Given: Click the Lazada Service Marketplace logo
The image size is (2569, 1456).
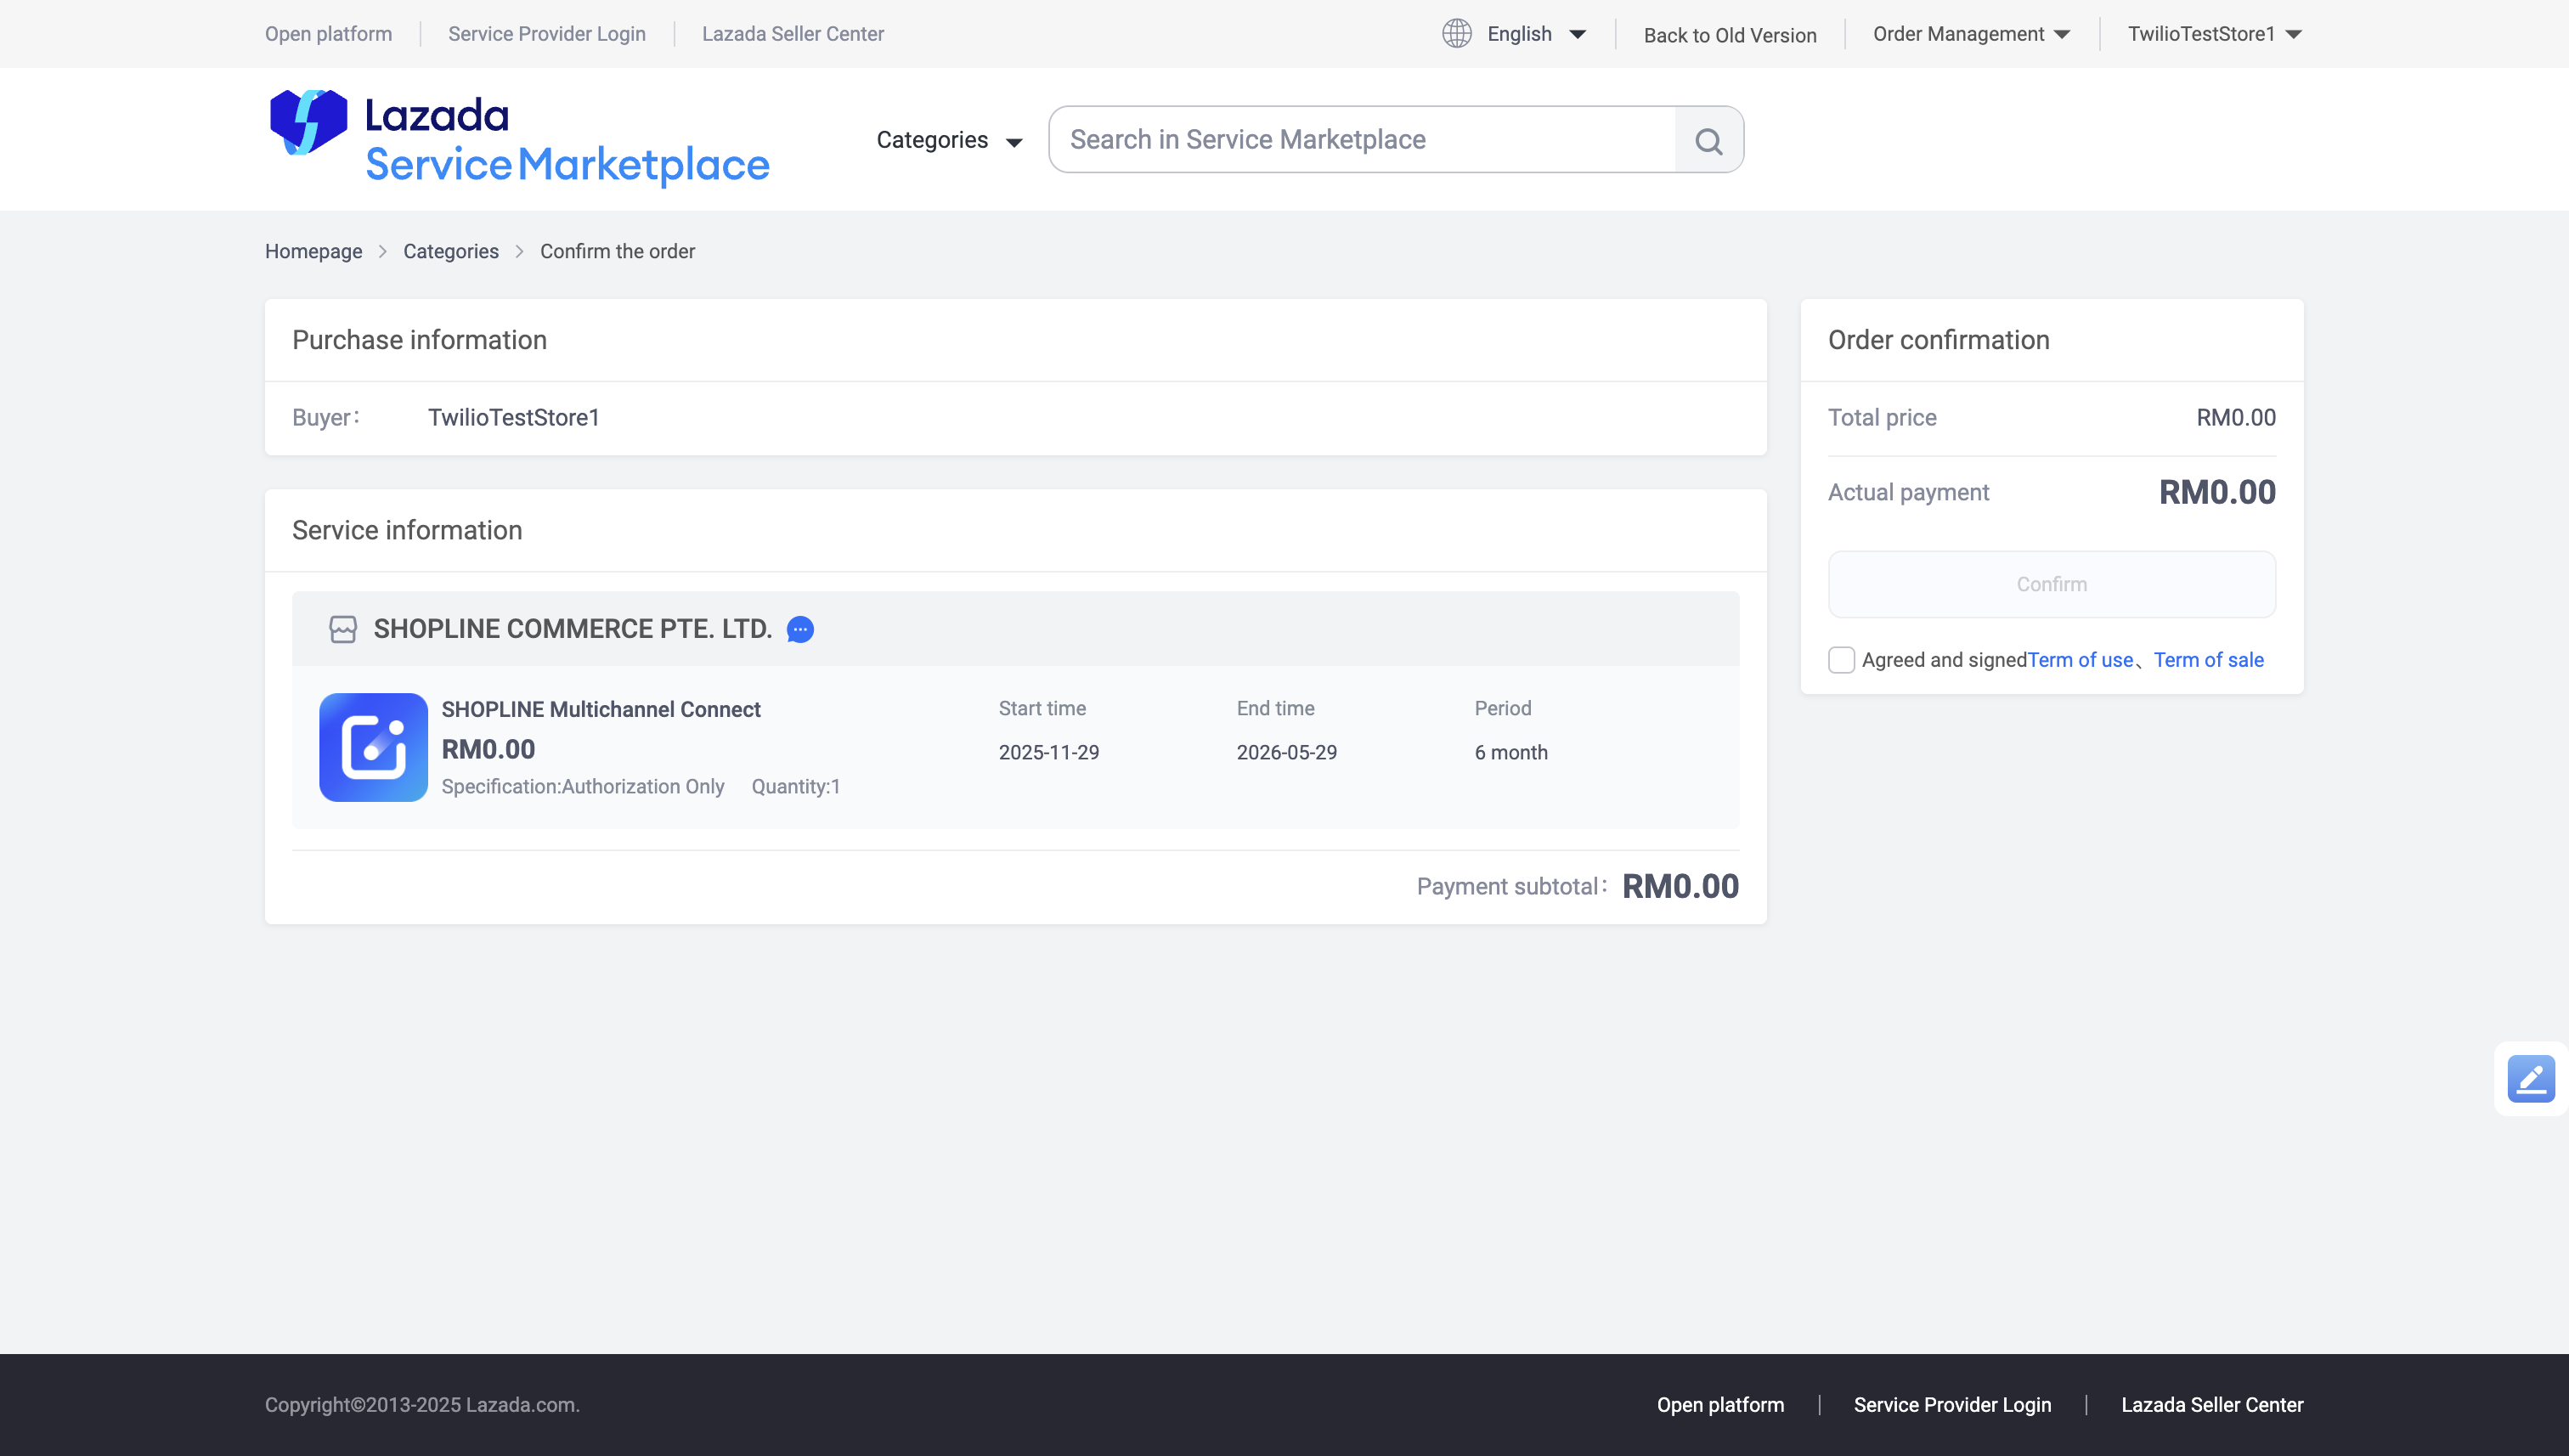Looking at the screenshot, I should click(519, 138).
